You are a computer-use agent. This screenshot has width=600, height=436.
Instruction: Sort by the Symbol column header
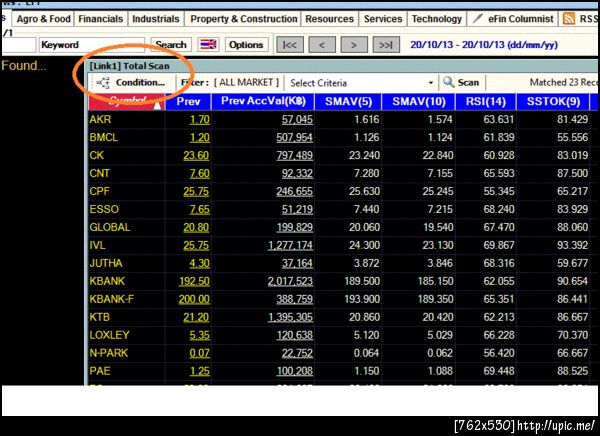(x=126, y=101)
